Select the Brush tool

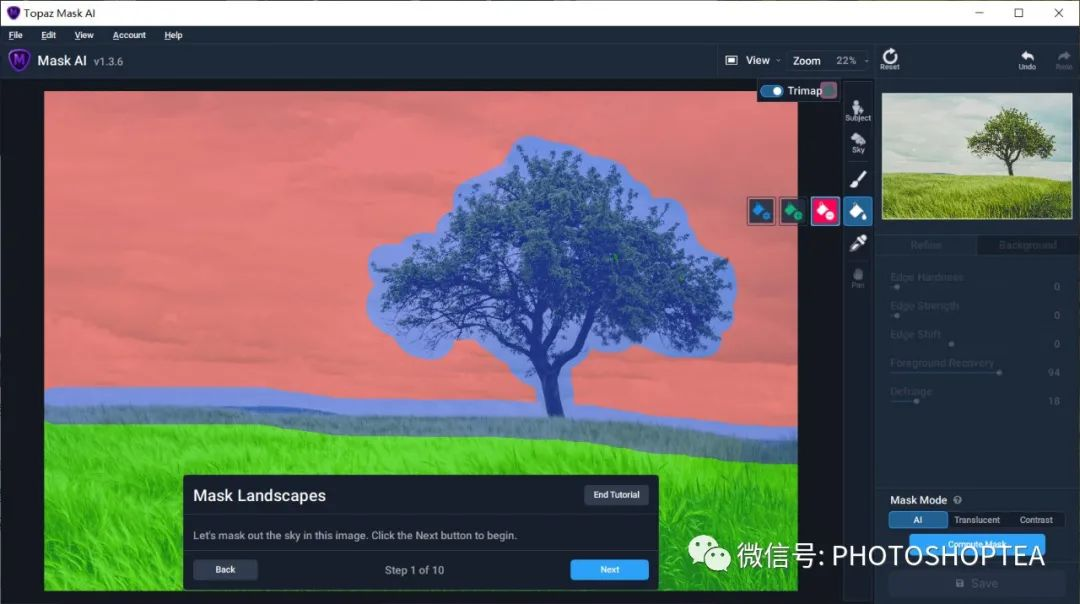coord(858,179)
